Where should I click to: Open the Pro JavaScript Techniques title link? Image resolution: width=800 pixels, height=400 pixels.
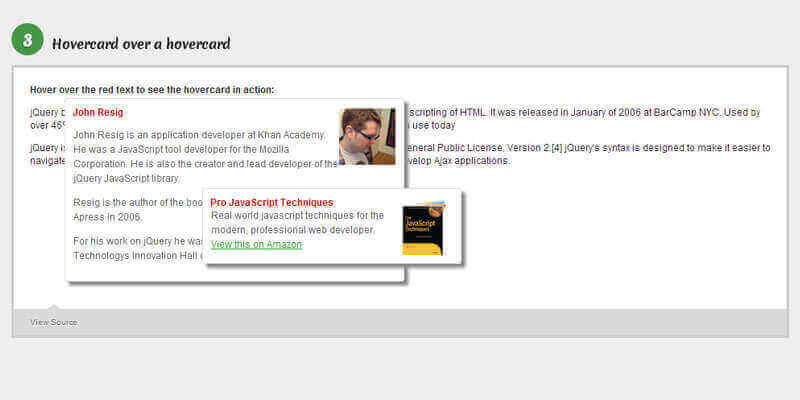[x=272, y=203]
